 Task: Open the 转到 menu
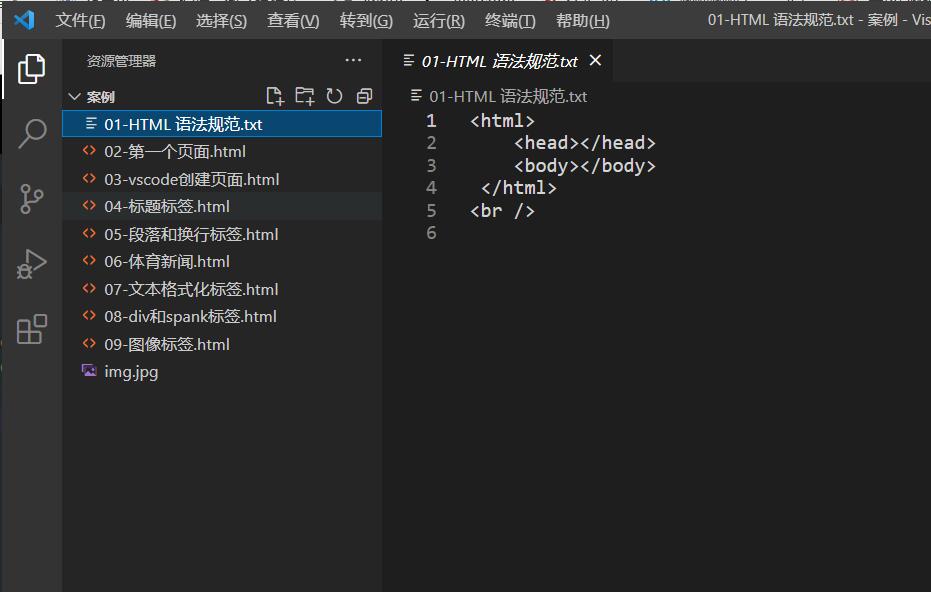[x=366, y=20]
